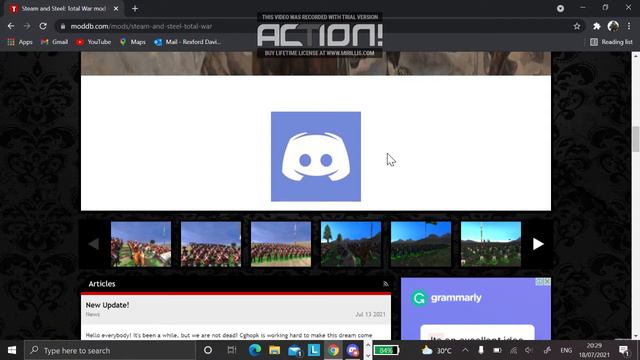This screenshot has height=360, width=640.
Task: Open the volume speaker tray icon
Action: pyautogui.click(x=529, y=350)
